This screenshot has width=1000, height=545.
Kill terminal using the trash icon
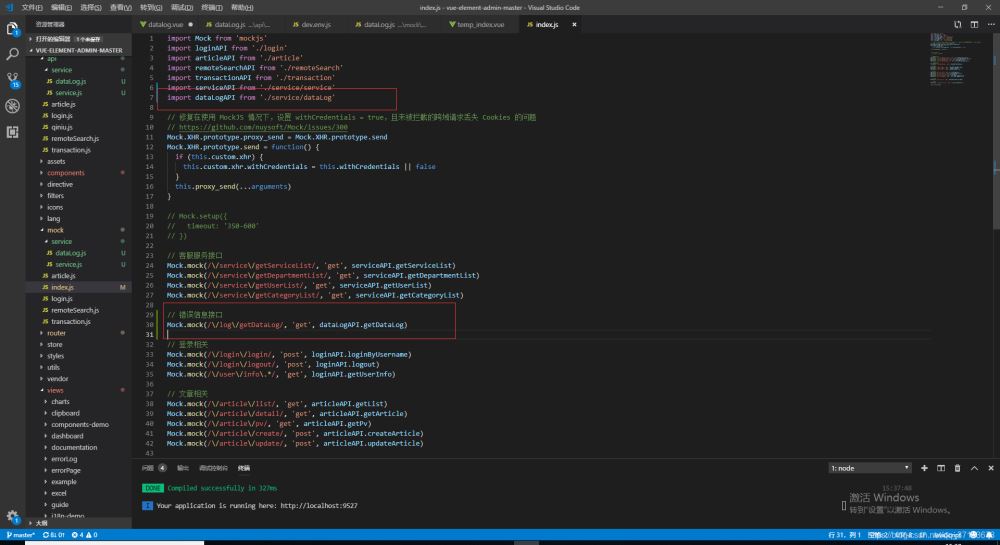tap(957, 467)
